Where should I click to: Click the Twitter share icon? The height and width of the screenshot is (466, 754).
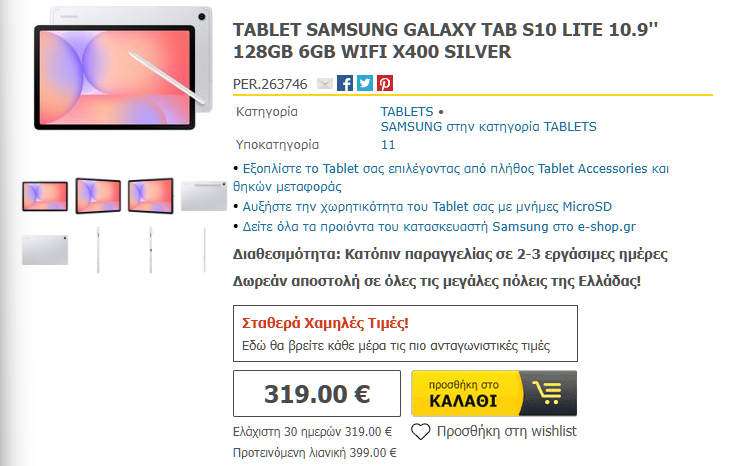point(365,84)
